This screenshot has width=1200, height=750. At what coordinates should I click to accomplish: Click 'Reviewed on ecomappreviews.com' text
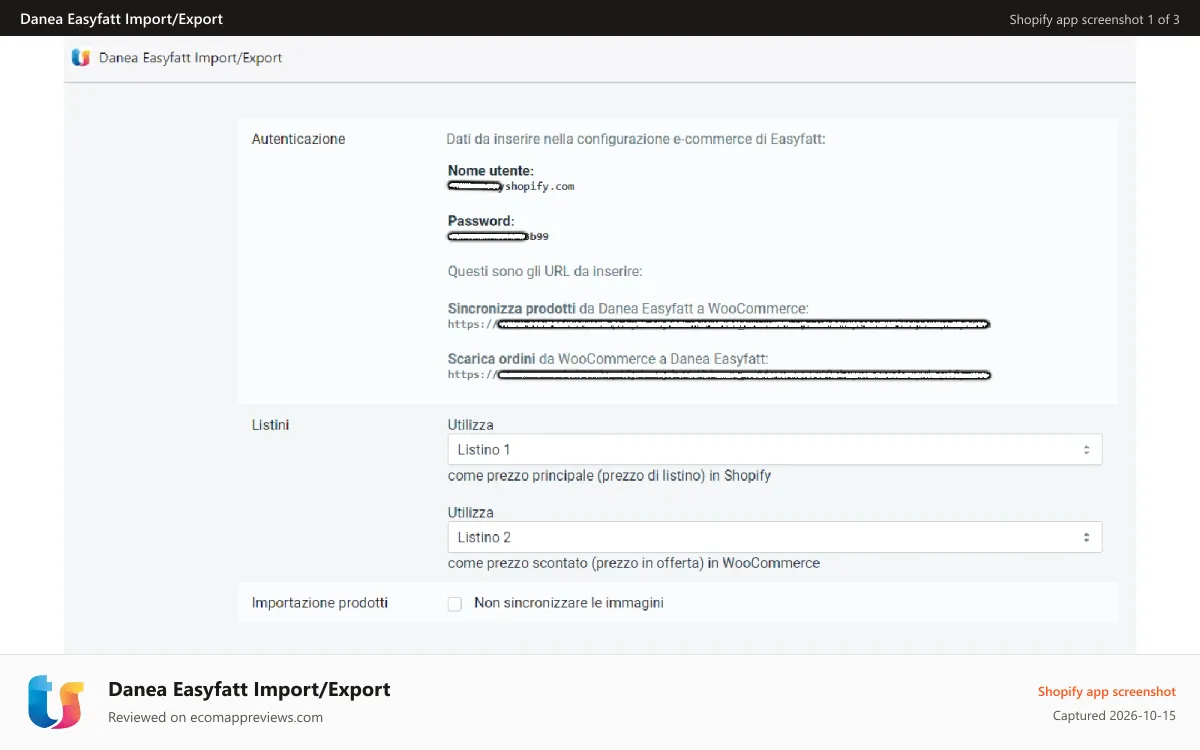click(215, 717)
